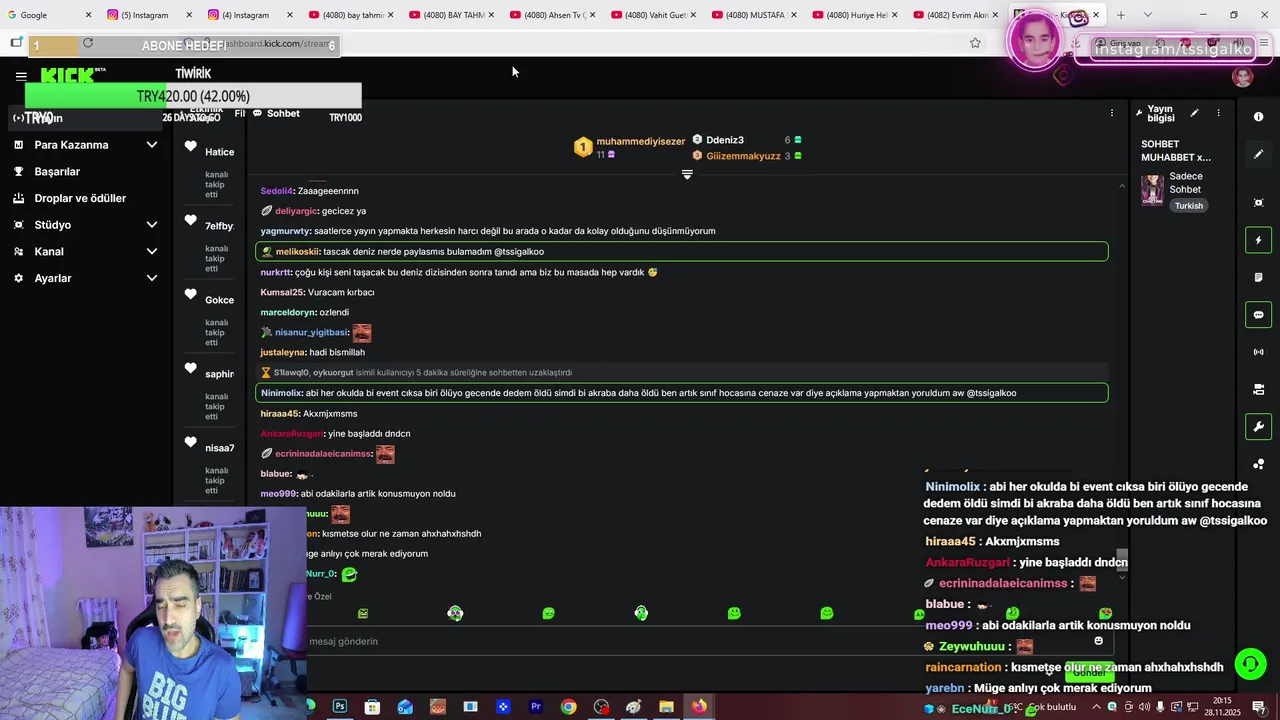1280x720 pixels.
Task: Click the SOHBET MUHABBET stream title text
Action: coord(1176,151)
